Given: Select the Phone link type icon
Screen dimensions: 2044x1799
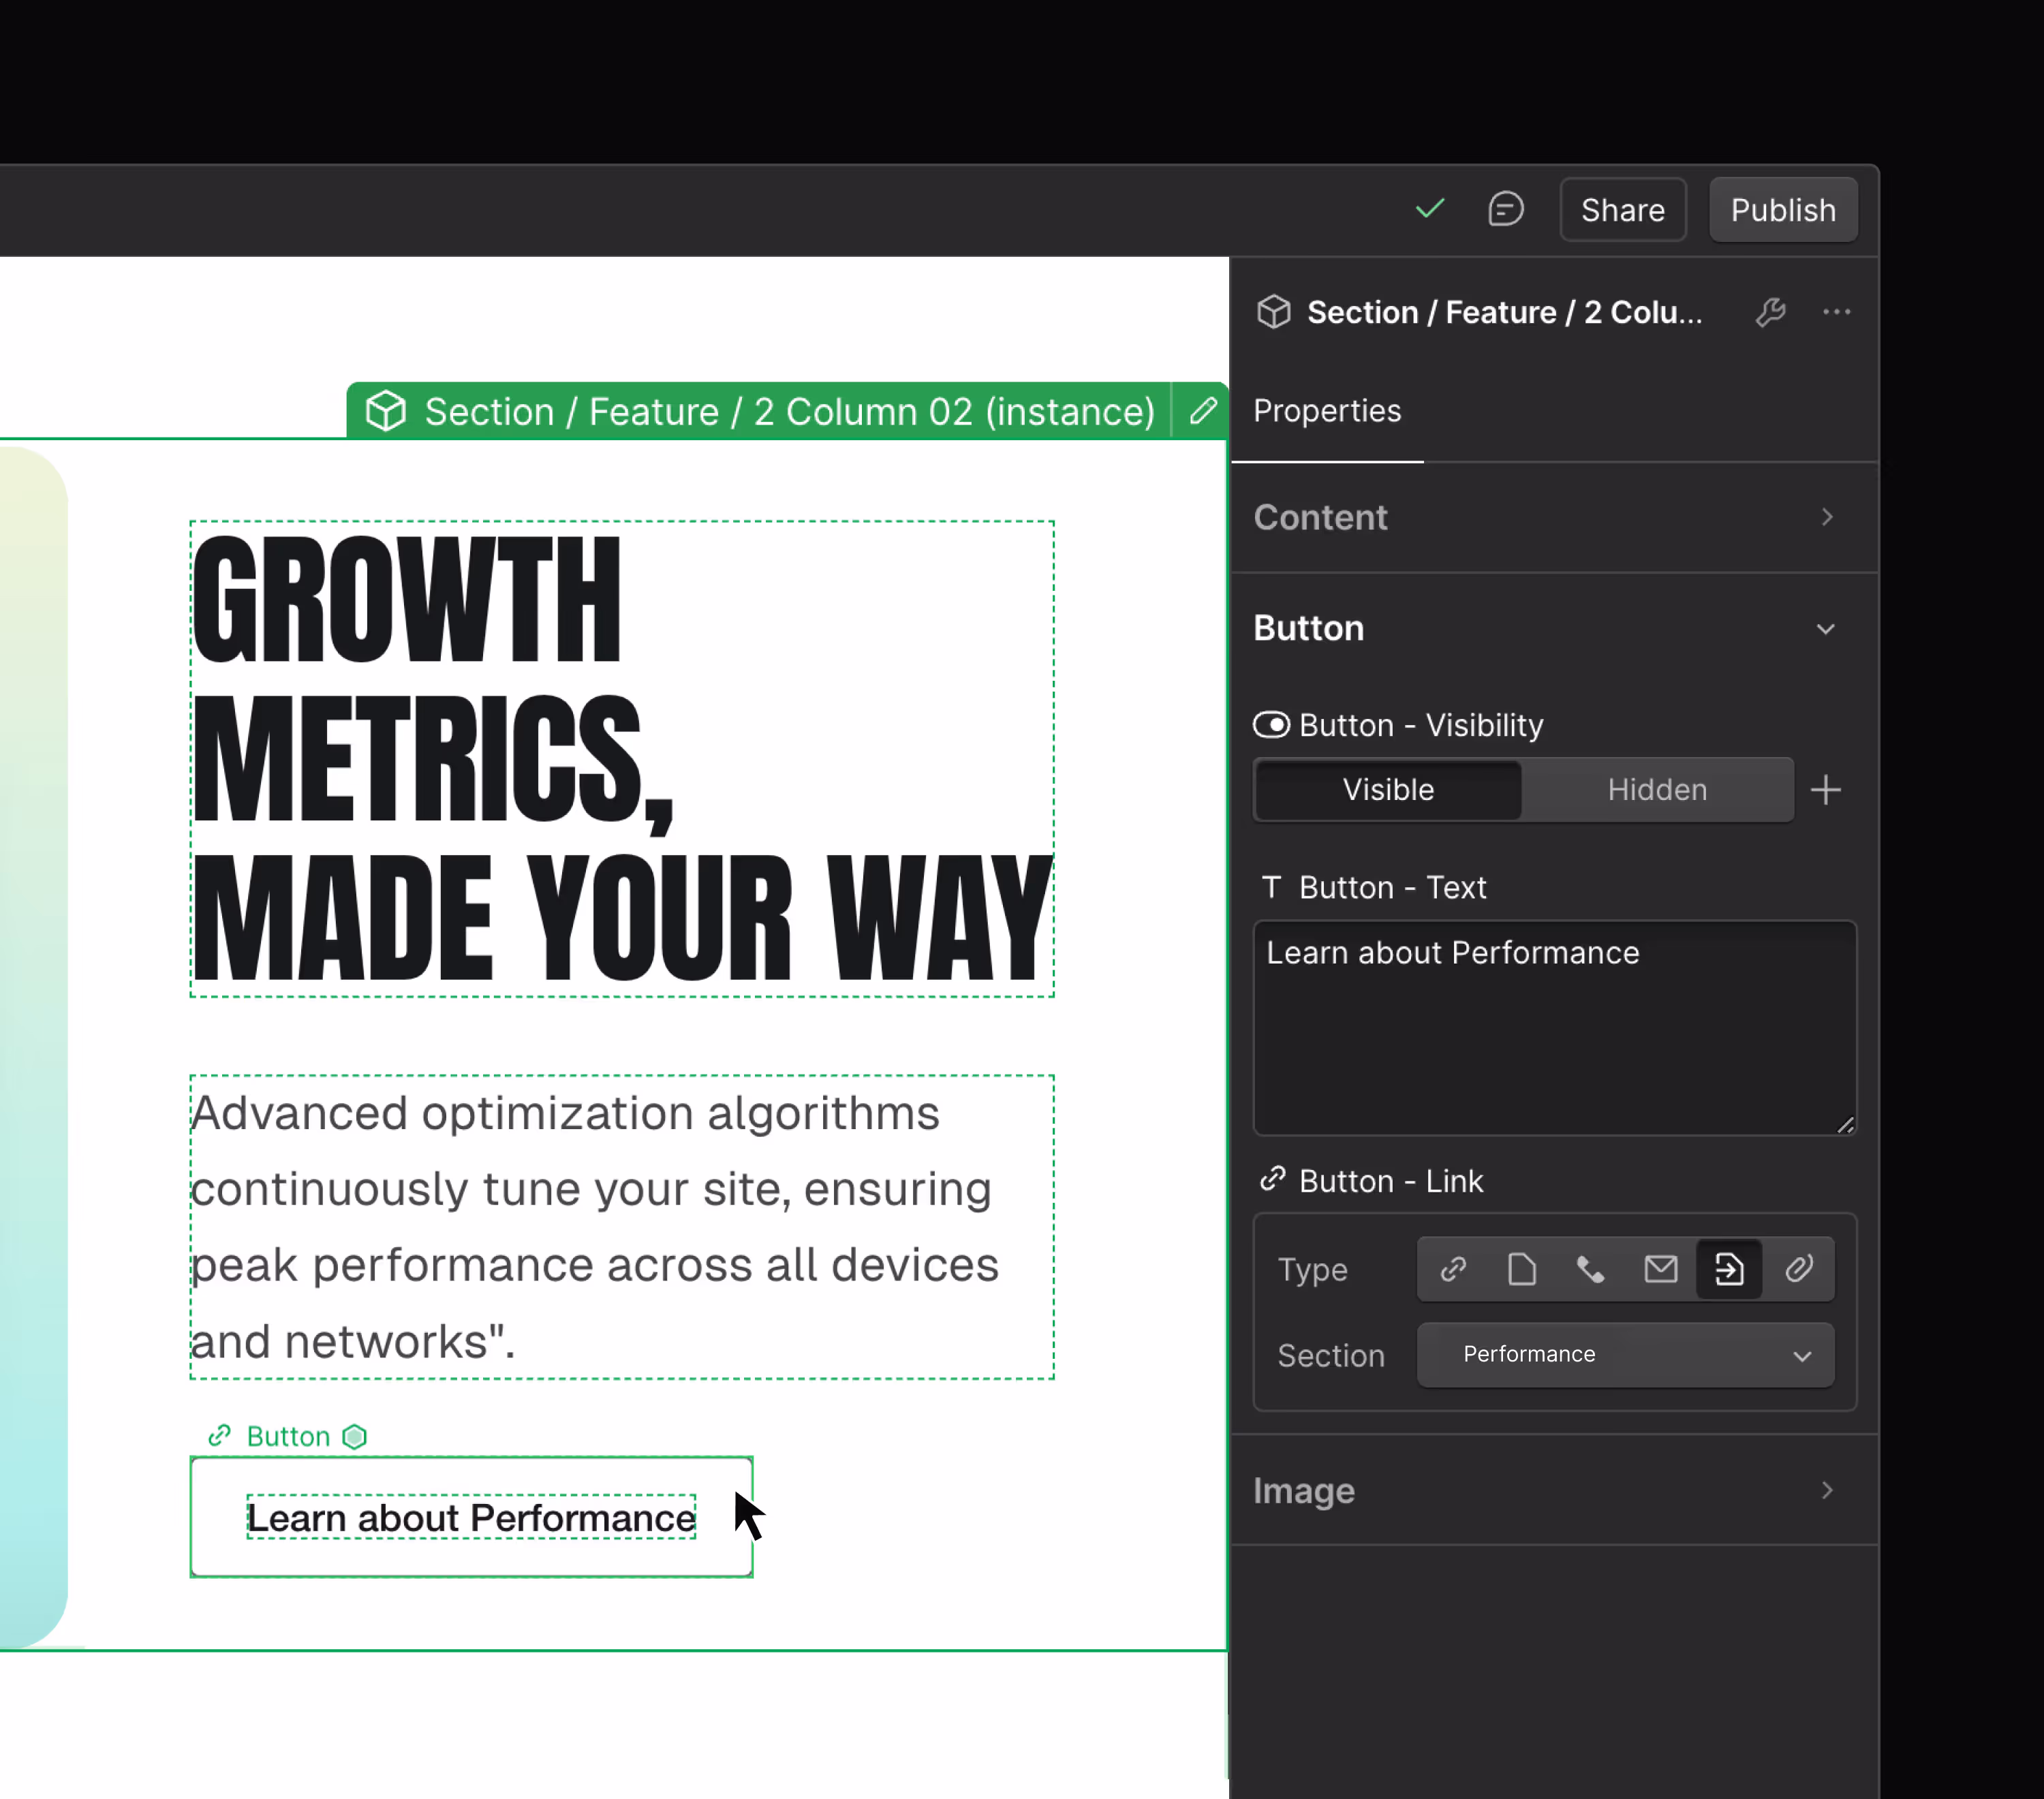Looking at the screenshot, I should pos(1590,1269).
